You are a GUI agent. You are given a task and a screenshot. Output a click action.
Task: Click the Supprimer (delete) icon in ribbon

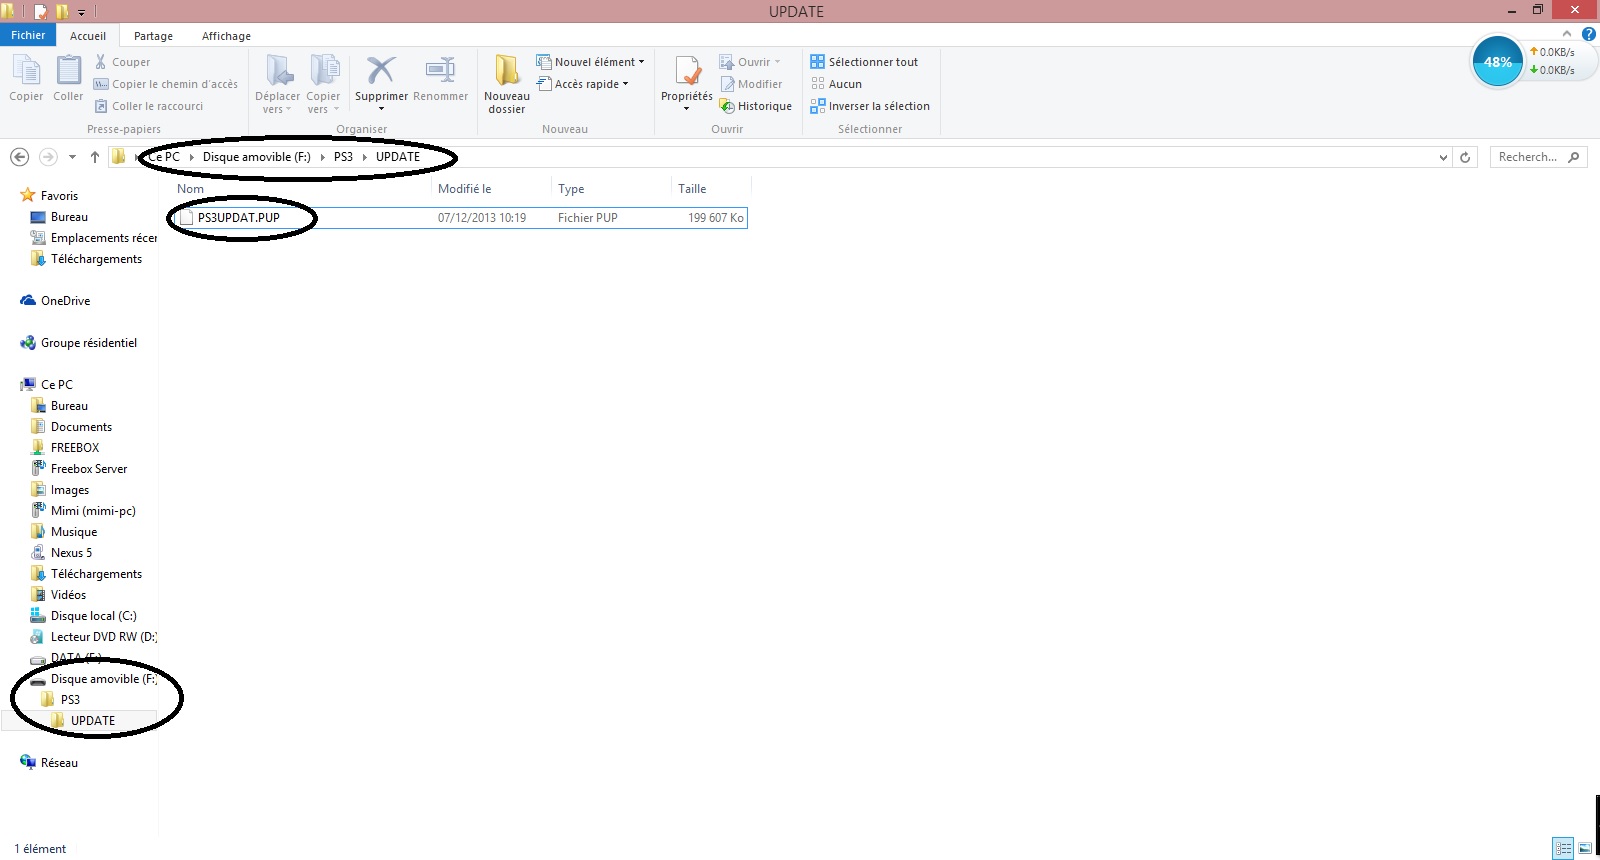pos(381,71)
